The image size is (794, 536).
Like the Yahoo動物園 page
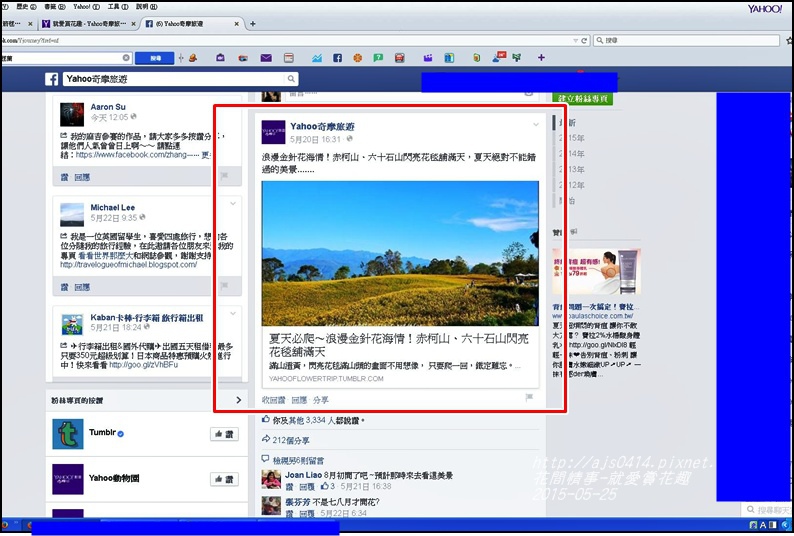pyautogui.click(x=224, y=479)
